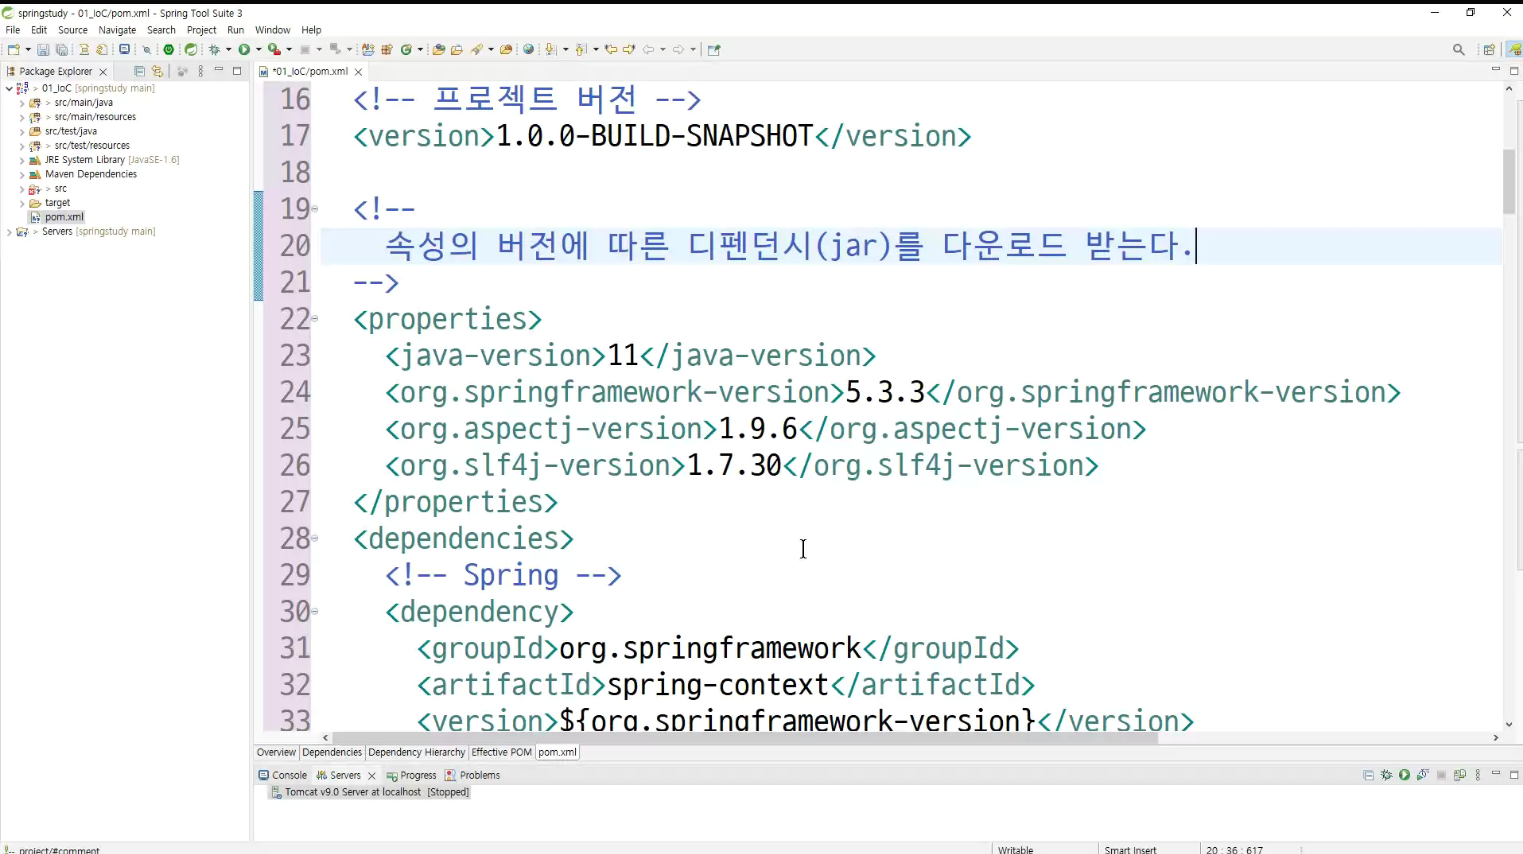1523x854 pixels.
Task: Select pom.xml in Package Explorer
Action: (x=64, y=217)
